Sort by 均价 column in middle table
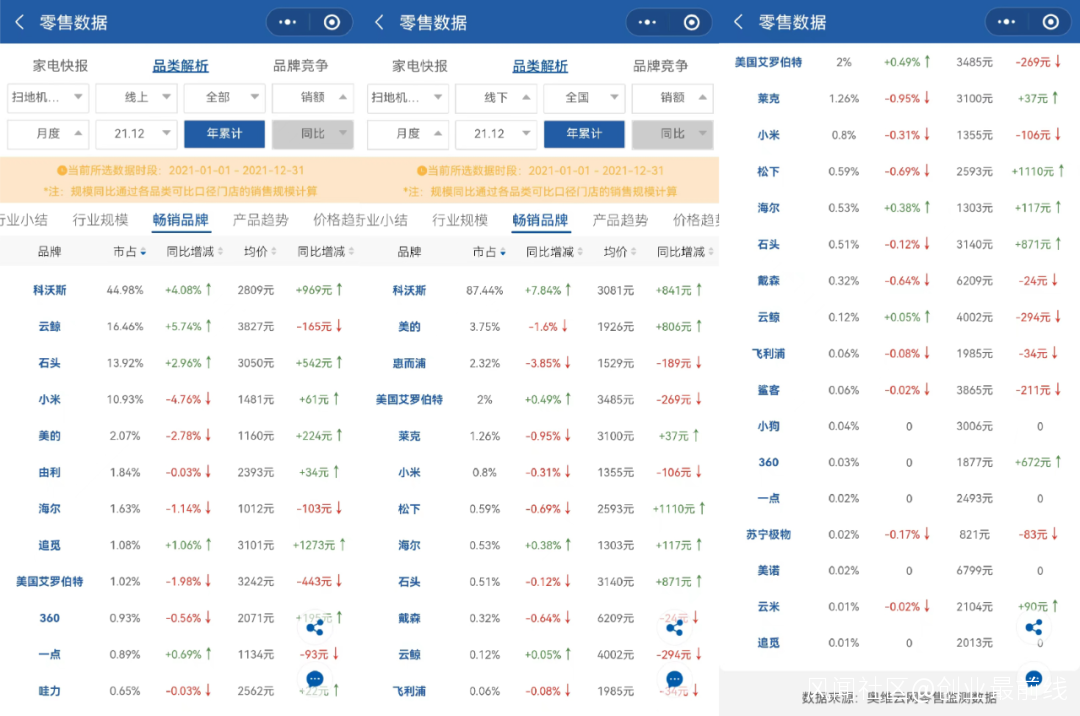1080x716 pixels. 620,252
